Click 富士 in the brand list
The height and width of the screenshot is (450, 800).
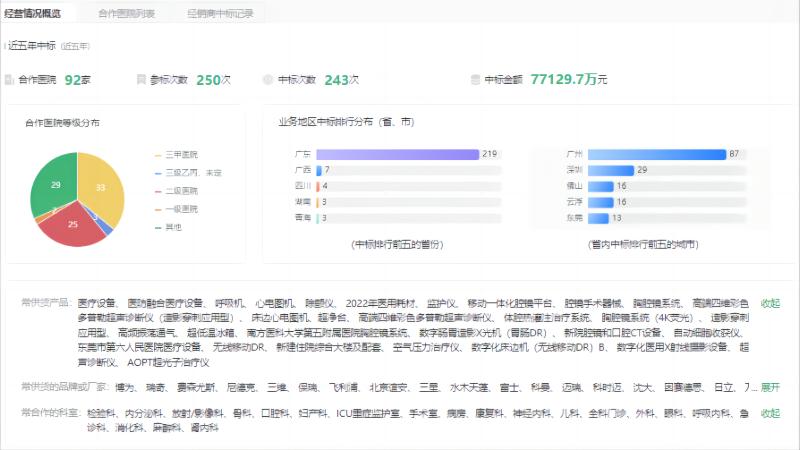tap(509, 388)
